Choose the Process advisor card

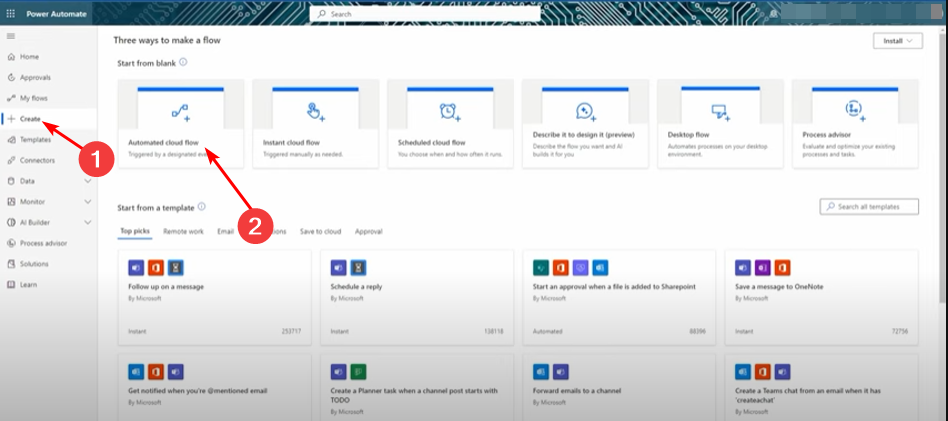coord(855,123)
